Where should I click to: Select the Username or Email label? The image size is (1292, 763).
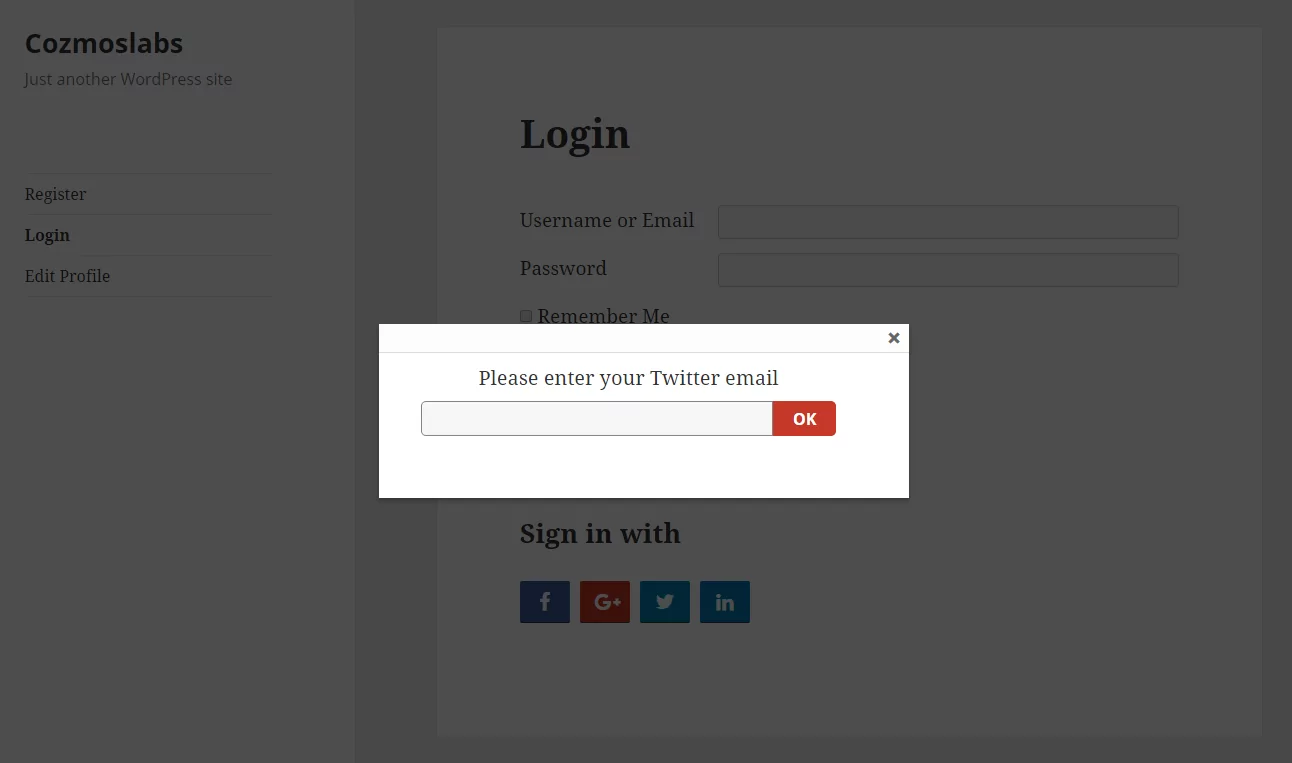[x=607, y=220]
